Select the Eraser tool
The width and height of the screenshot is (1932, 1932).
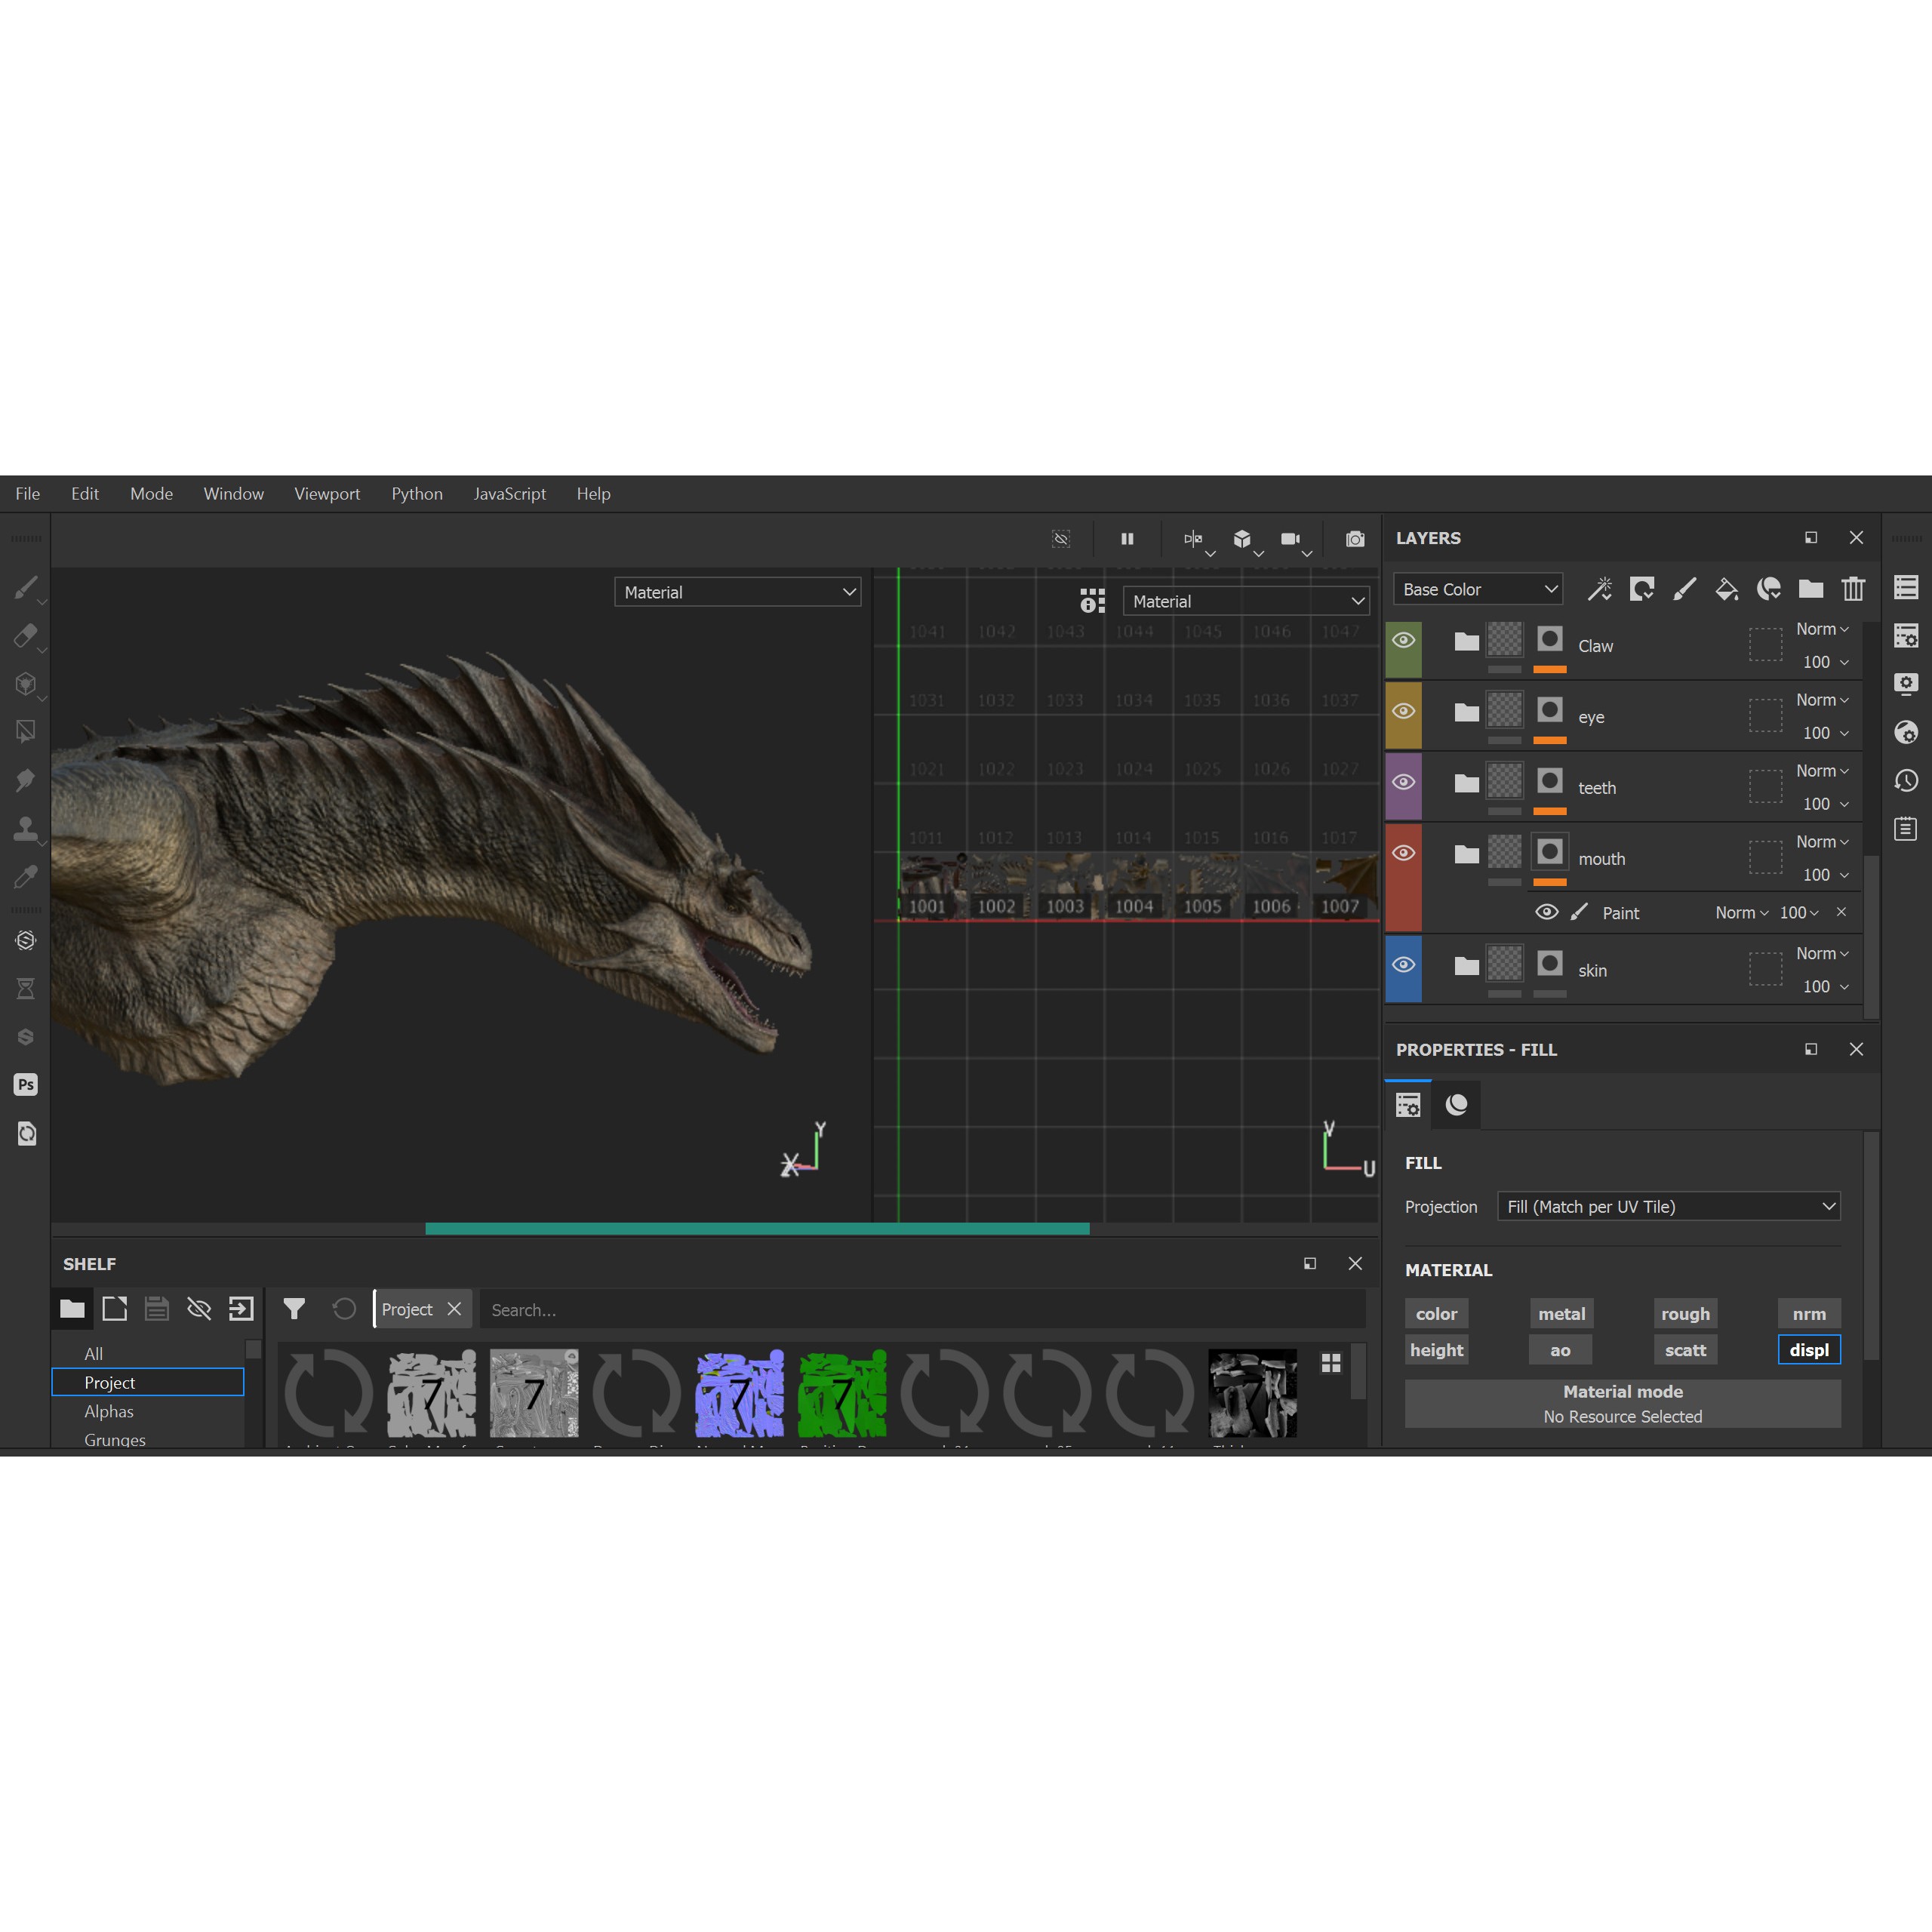26,636
